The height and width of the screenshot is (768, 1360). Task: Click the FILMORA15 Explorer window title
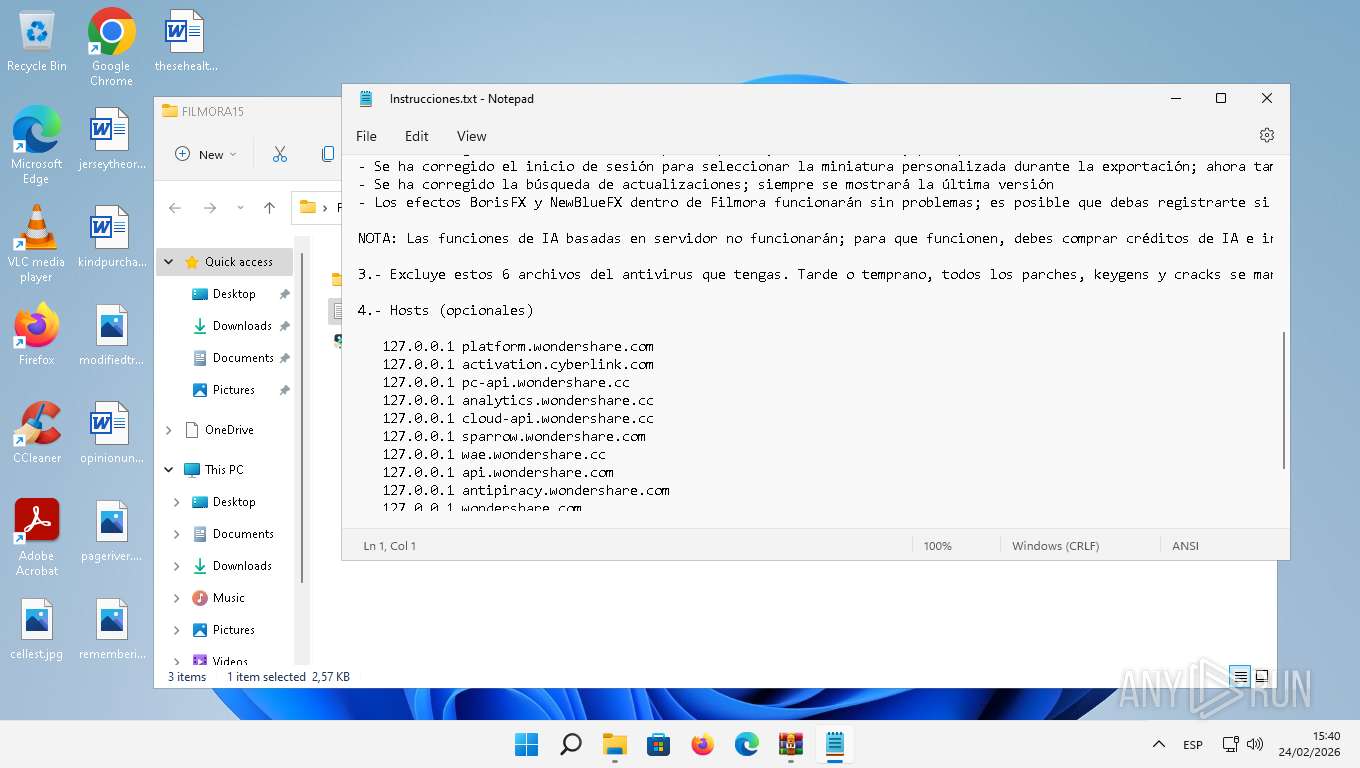pos(212,111)
